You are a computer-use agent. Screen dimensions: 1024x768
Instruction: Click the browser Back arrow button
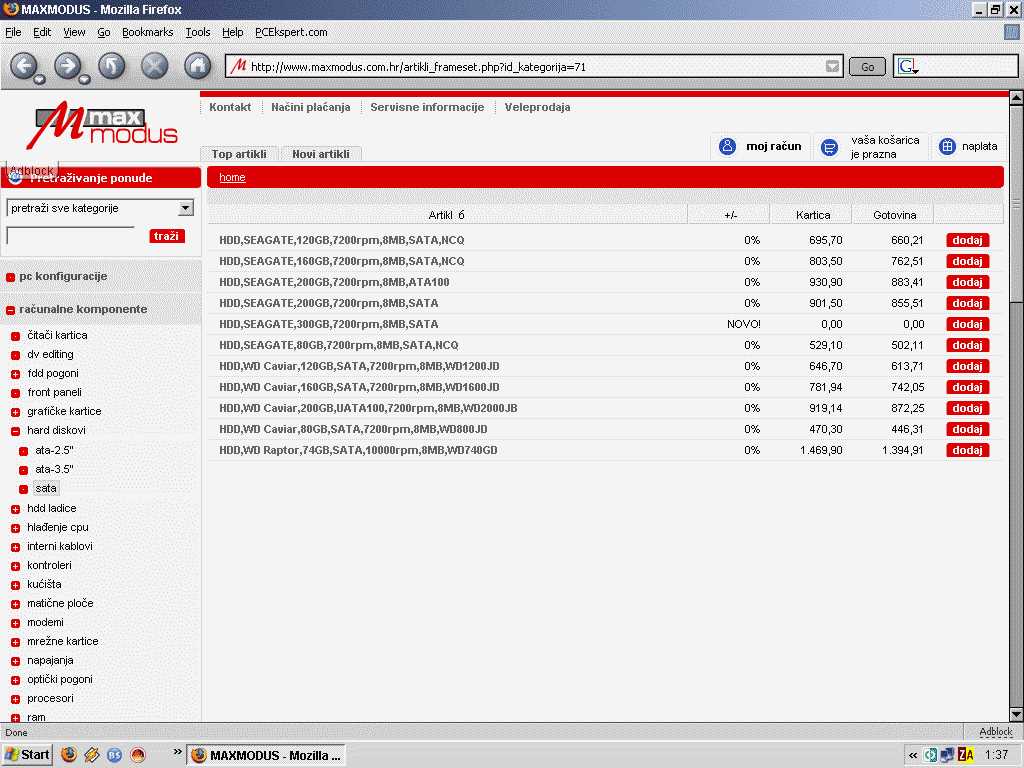pyautogui.click(x=23, y=67)
